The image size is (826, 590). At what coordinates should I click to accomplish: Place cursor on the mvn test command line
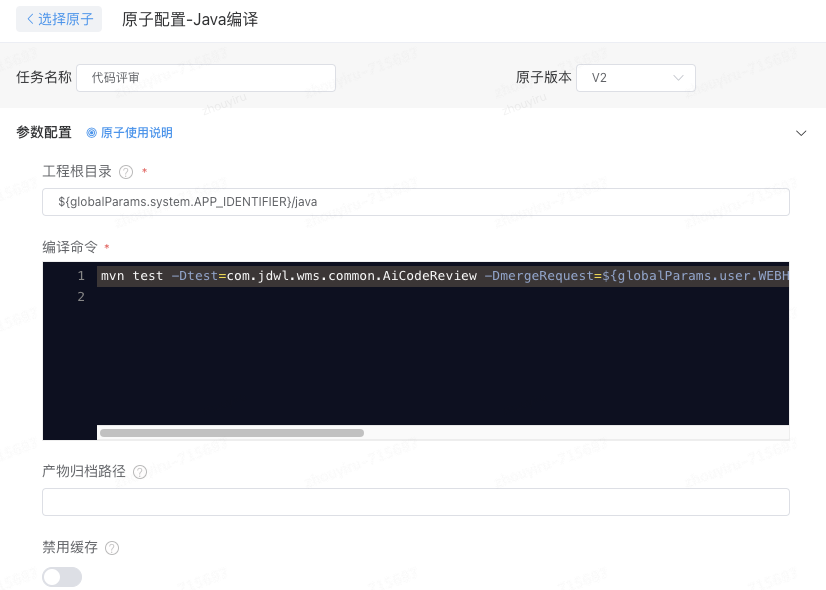tap(300, 275)
